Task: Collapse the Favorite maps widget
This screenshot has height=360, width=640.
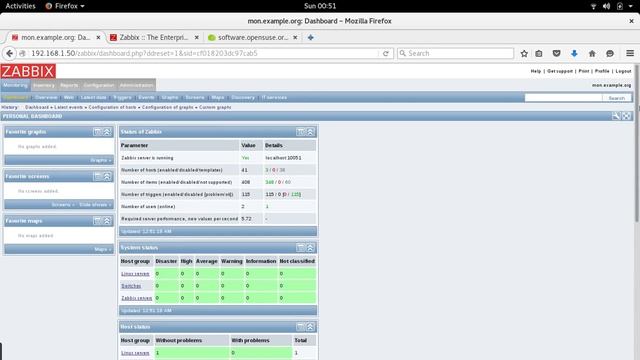Action: [x=107, y=221]
